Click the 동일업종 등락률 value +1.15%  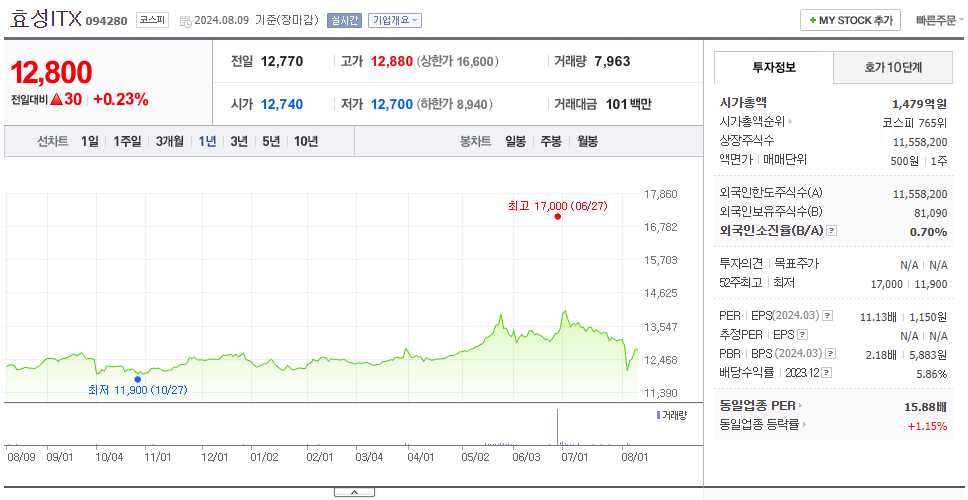(x=927, y=426)
